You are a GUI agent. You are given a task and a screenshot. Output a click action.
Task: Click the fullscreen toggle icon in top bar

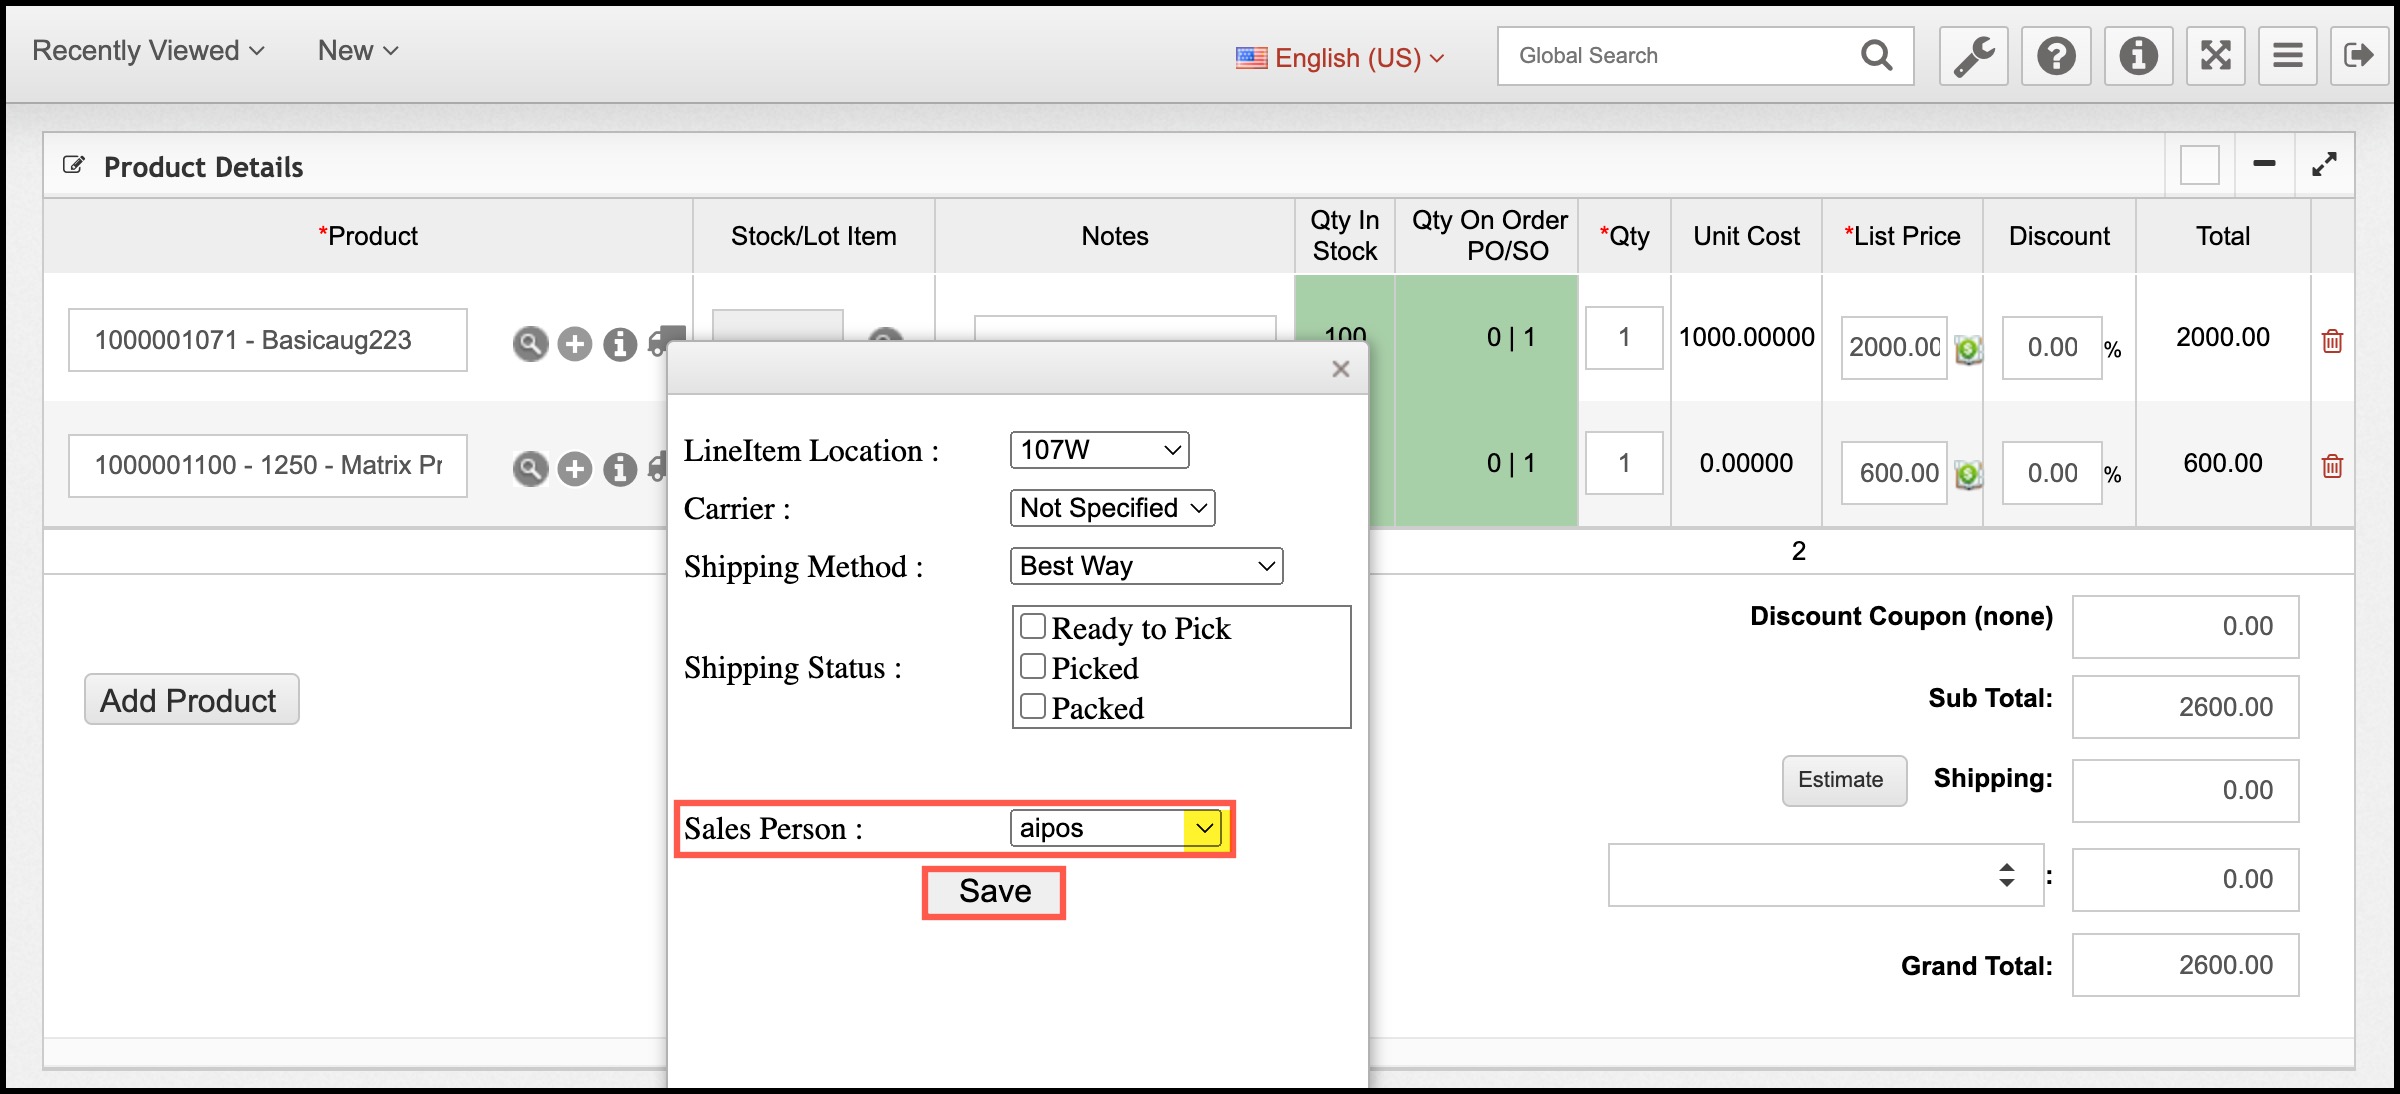point(2216,56)
